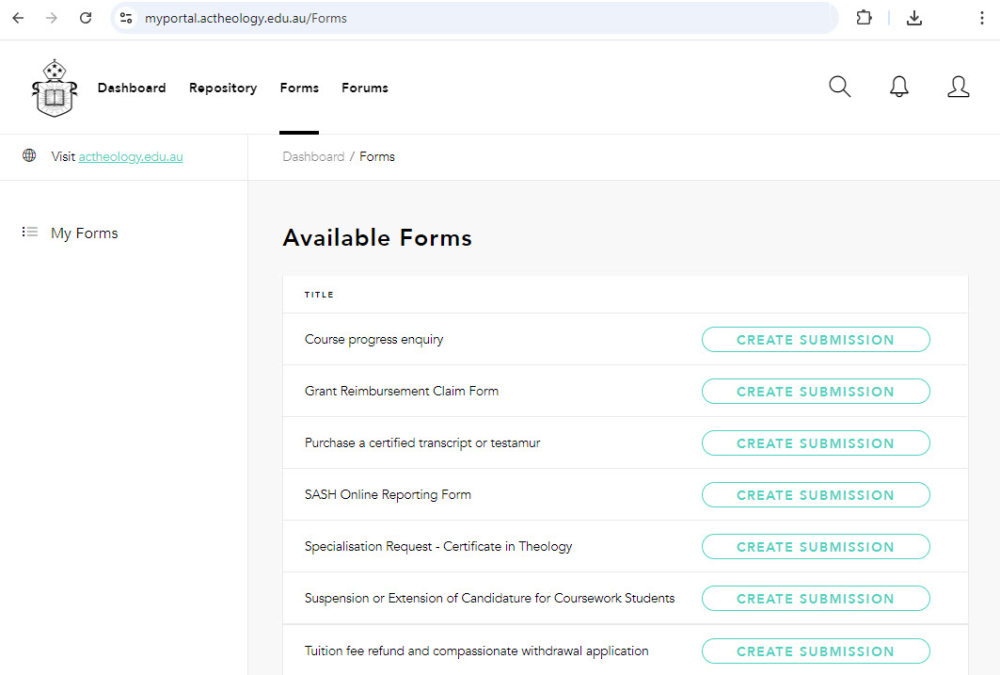Click the globe icon beside the Visit link

point(29,156)
